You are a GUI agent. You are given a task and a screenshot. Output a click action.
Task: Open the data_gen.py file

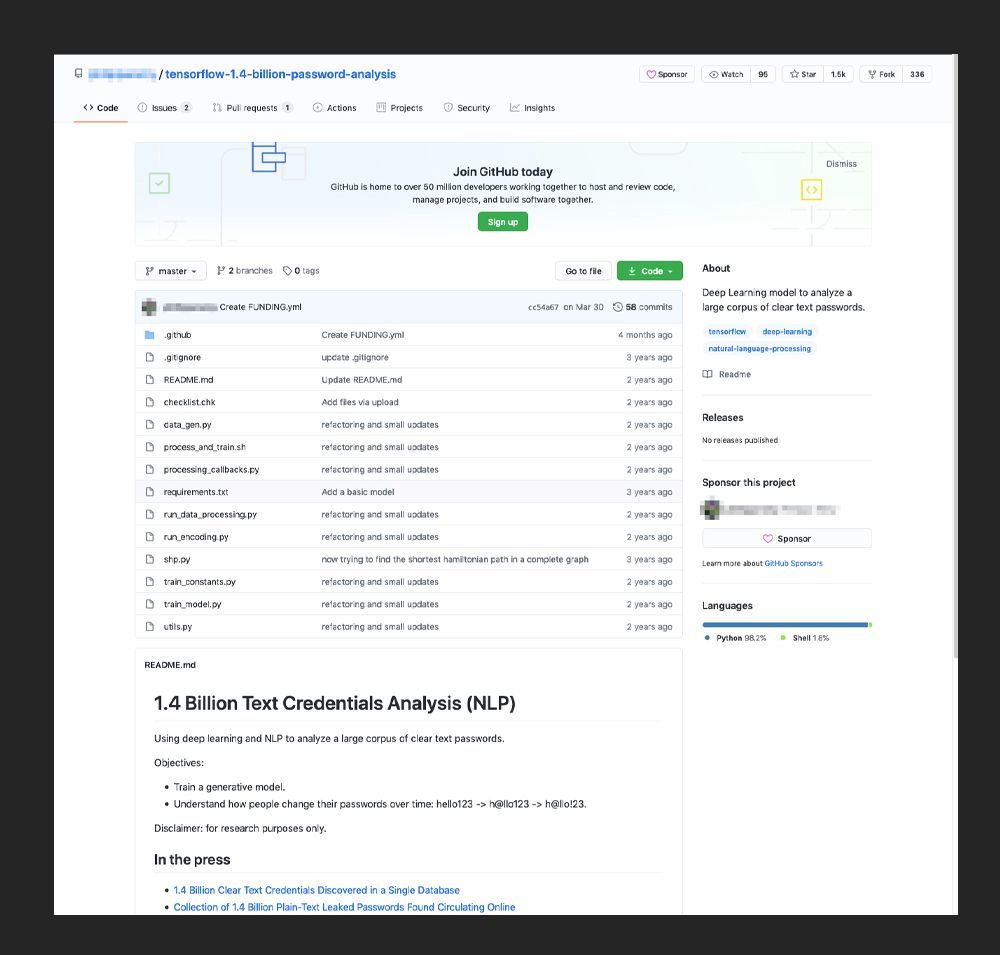coord(187,425)
